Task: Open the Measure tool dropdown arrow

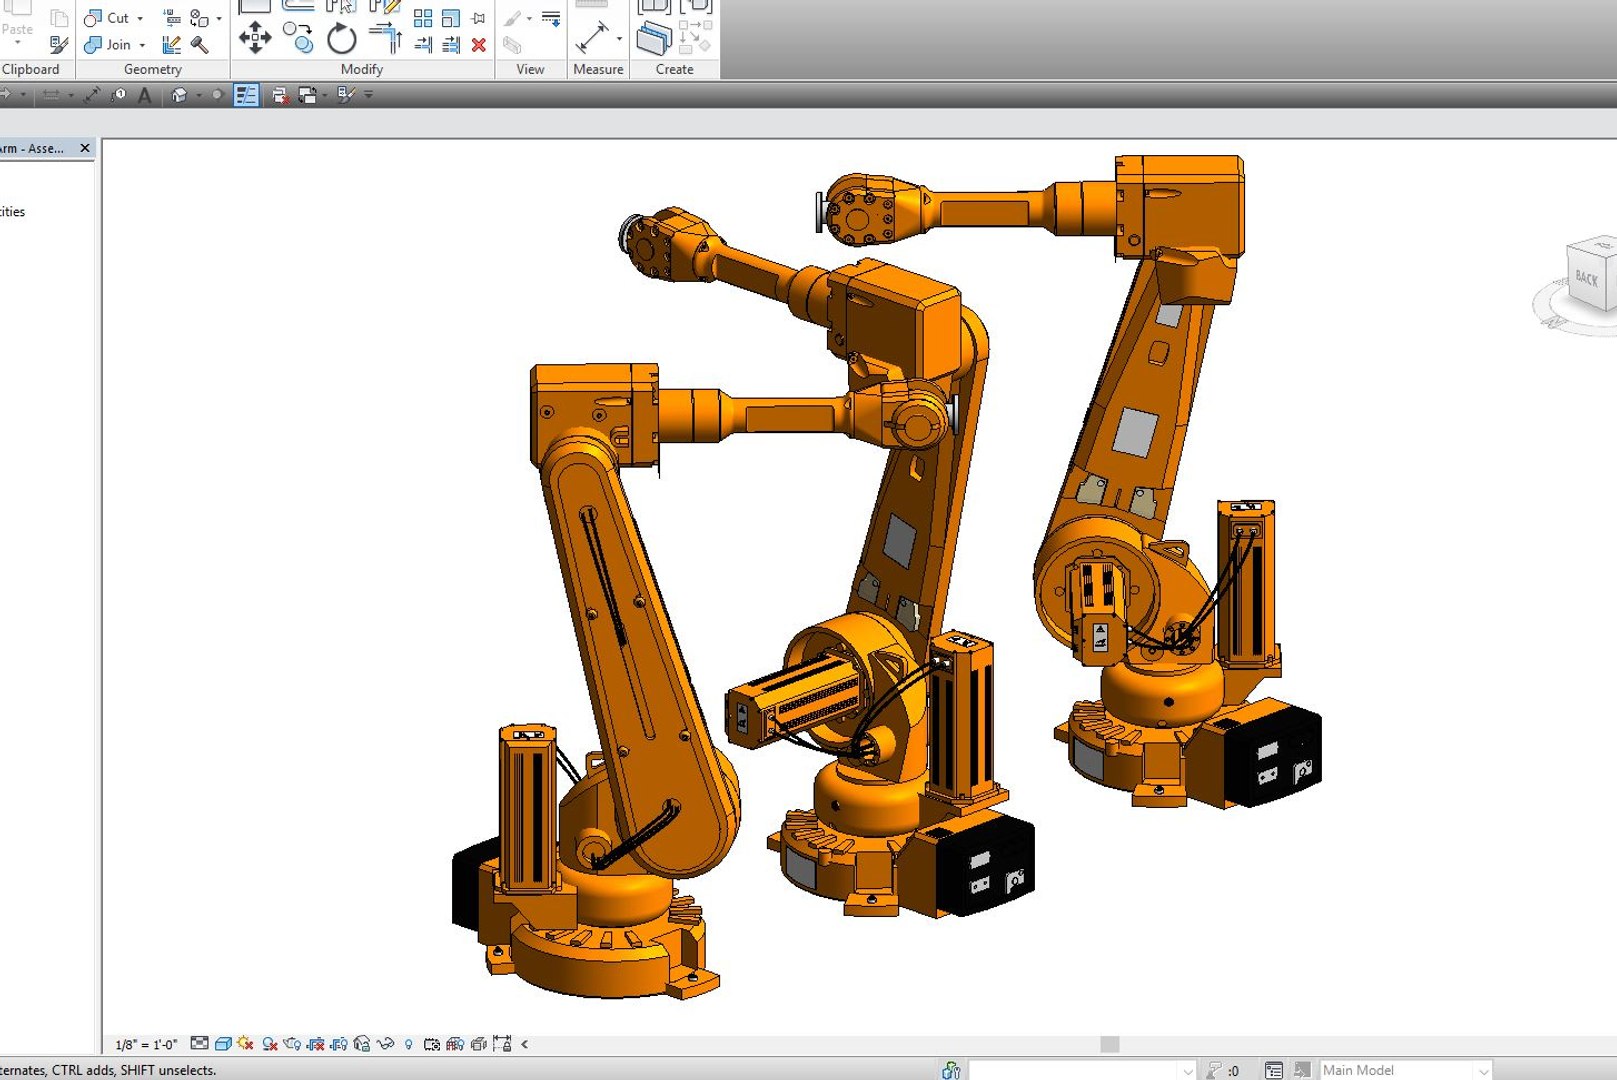Action: [620, 40]
